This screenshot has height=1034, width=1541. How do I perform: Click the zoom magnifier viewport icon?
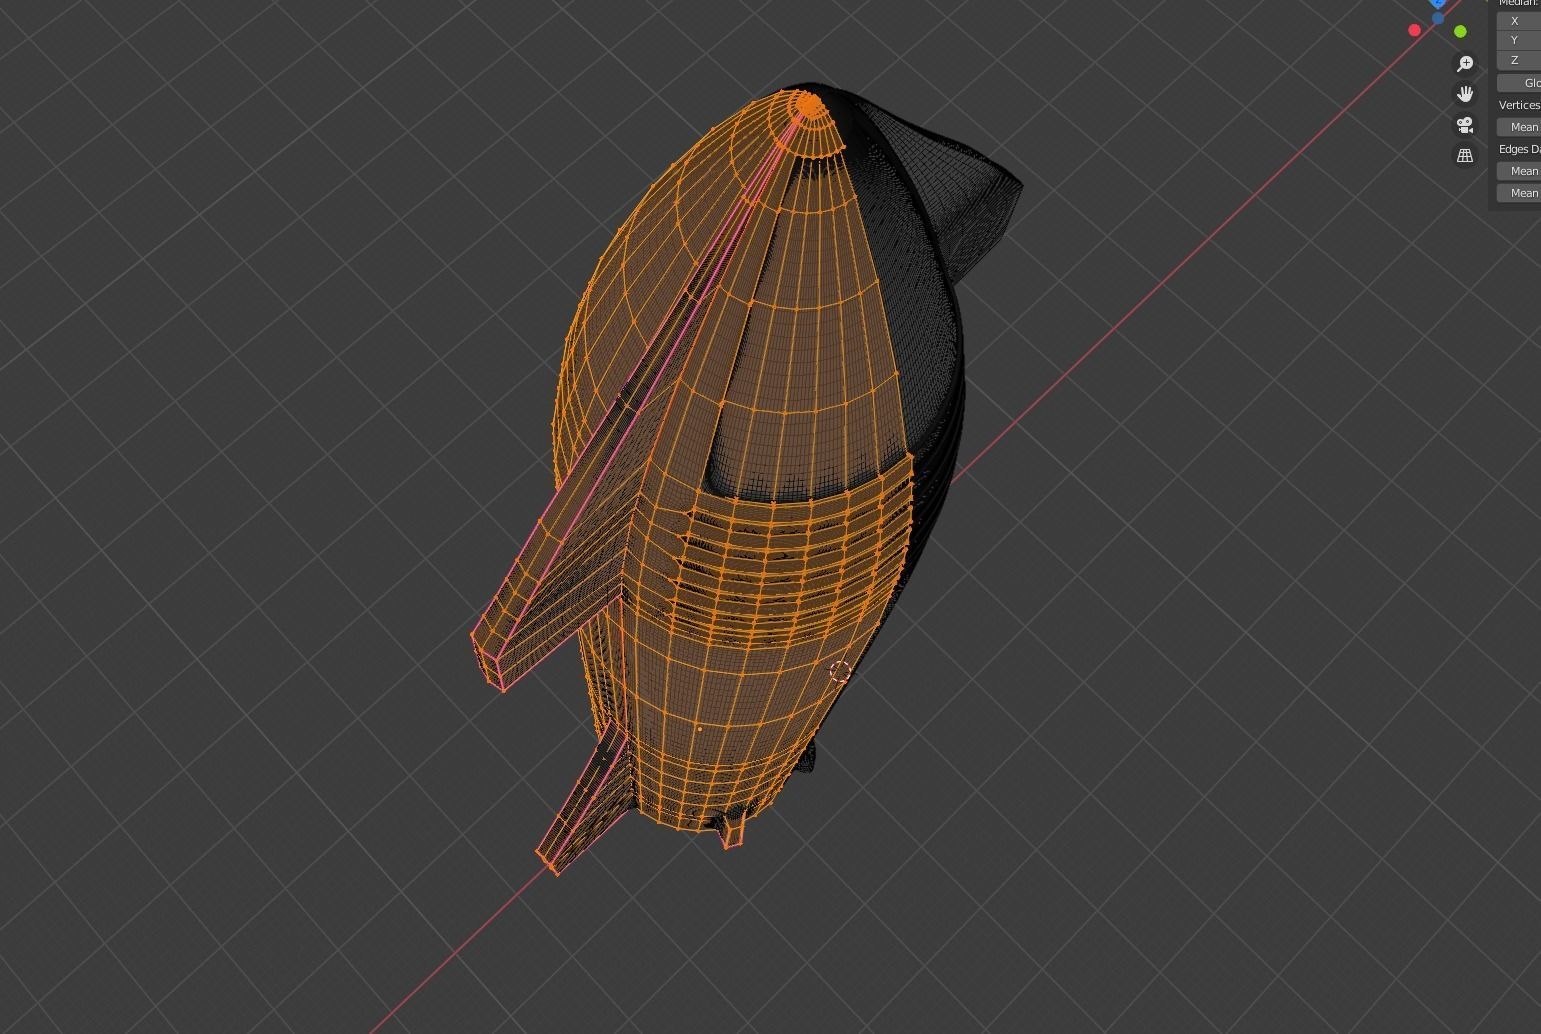[x=1465, y=64]
